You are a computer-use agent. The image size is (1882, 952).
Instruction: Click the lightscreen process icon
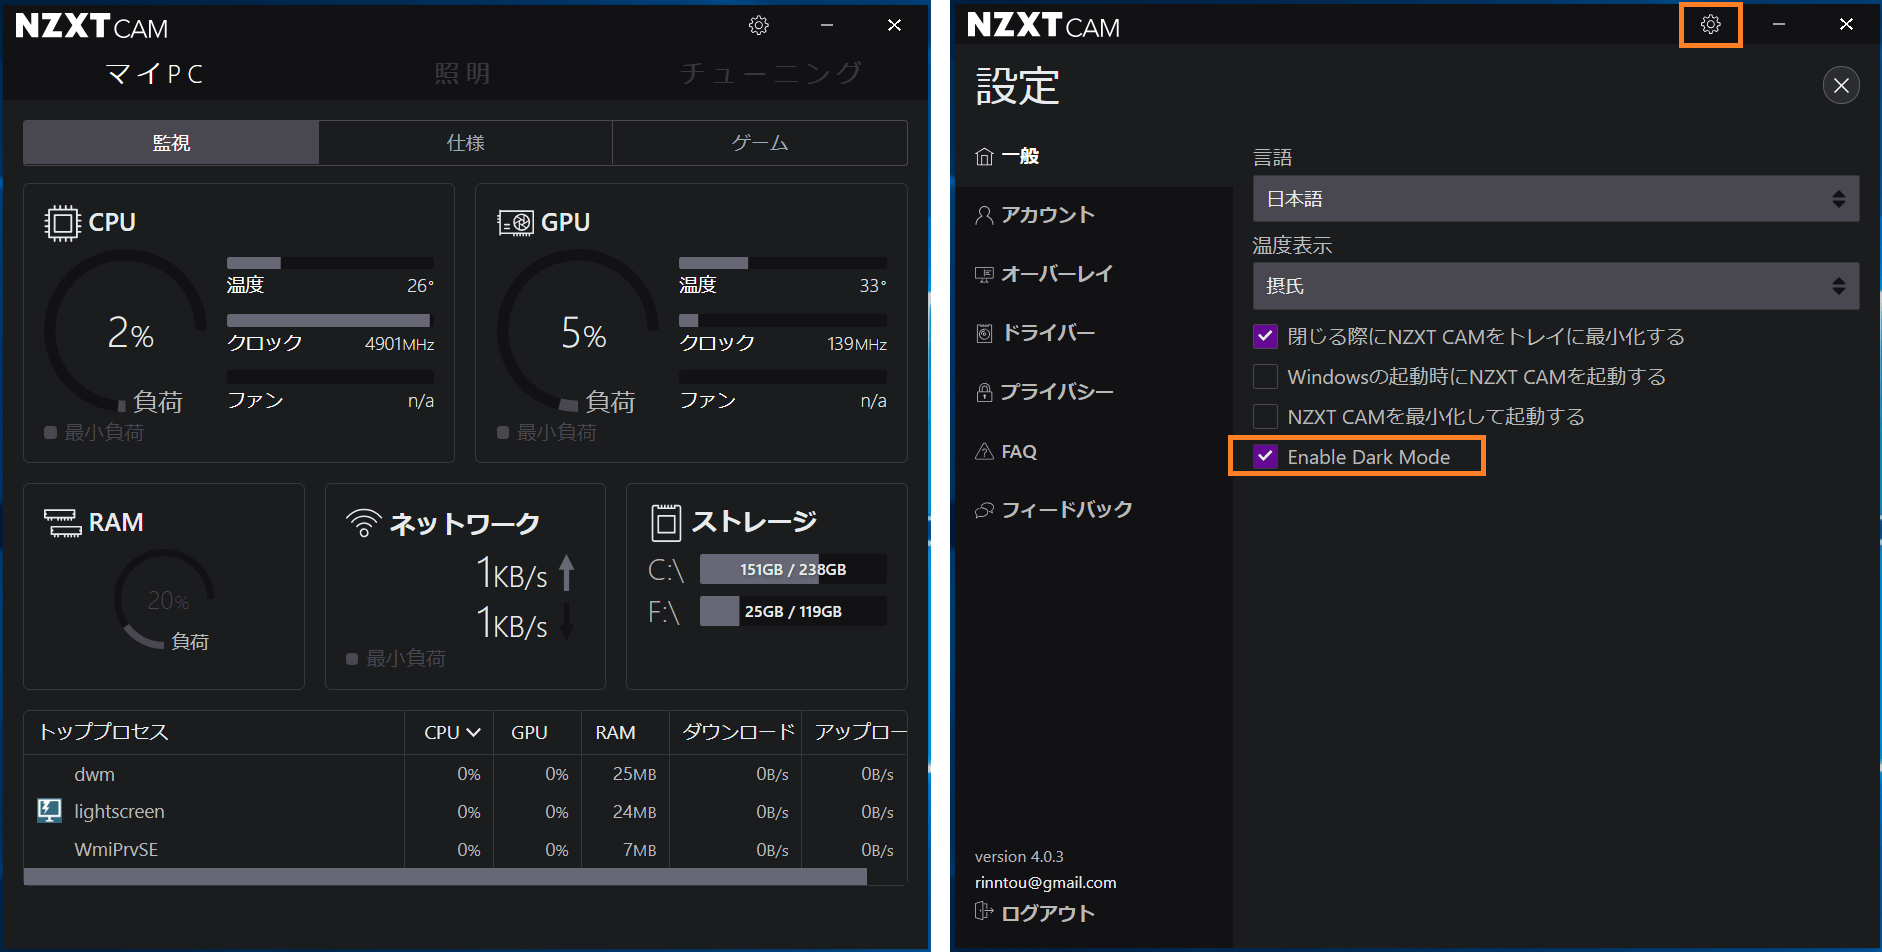tap(49, 811)
